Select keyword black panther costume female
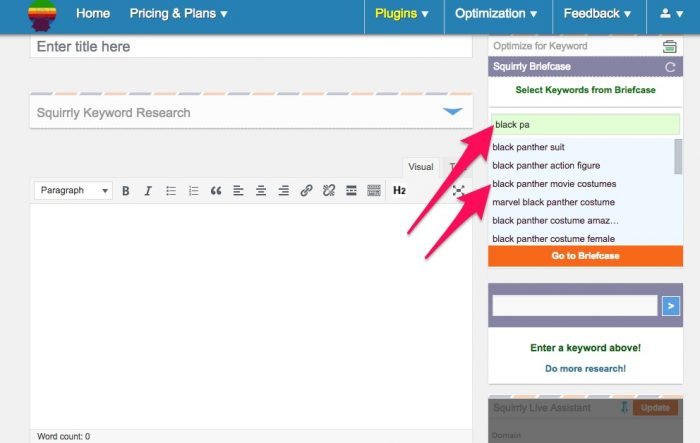This screenshot has height=443, width=700. pos(554,239)
